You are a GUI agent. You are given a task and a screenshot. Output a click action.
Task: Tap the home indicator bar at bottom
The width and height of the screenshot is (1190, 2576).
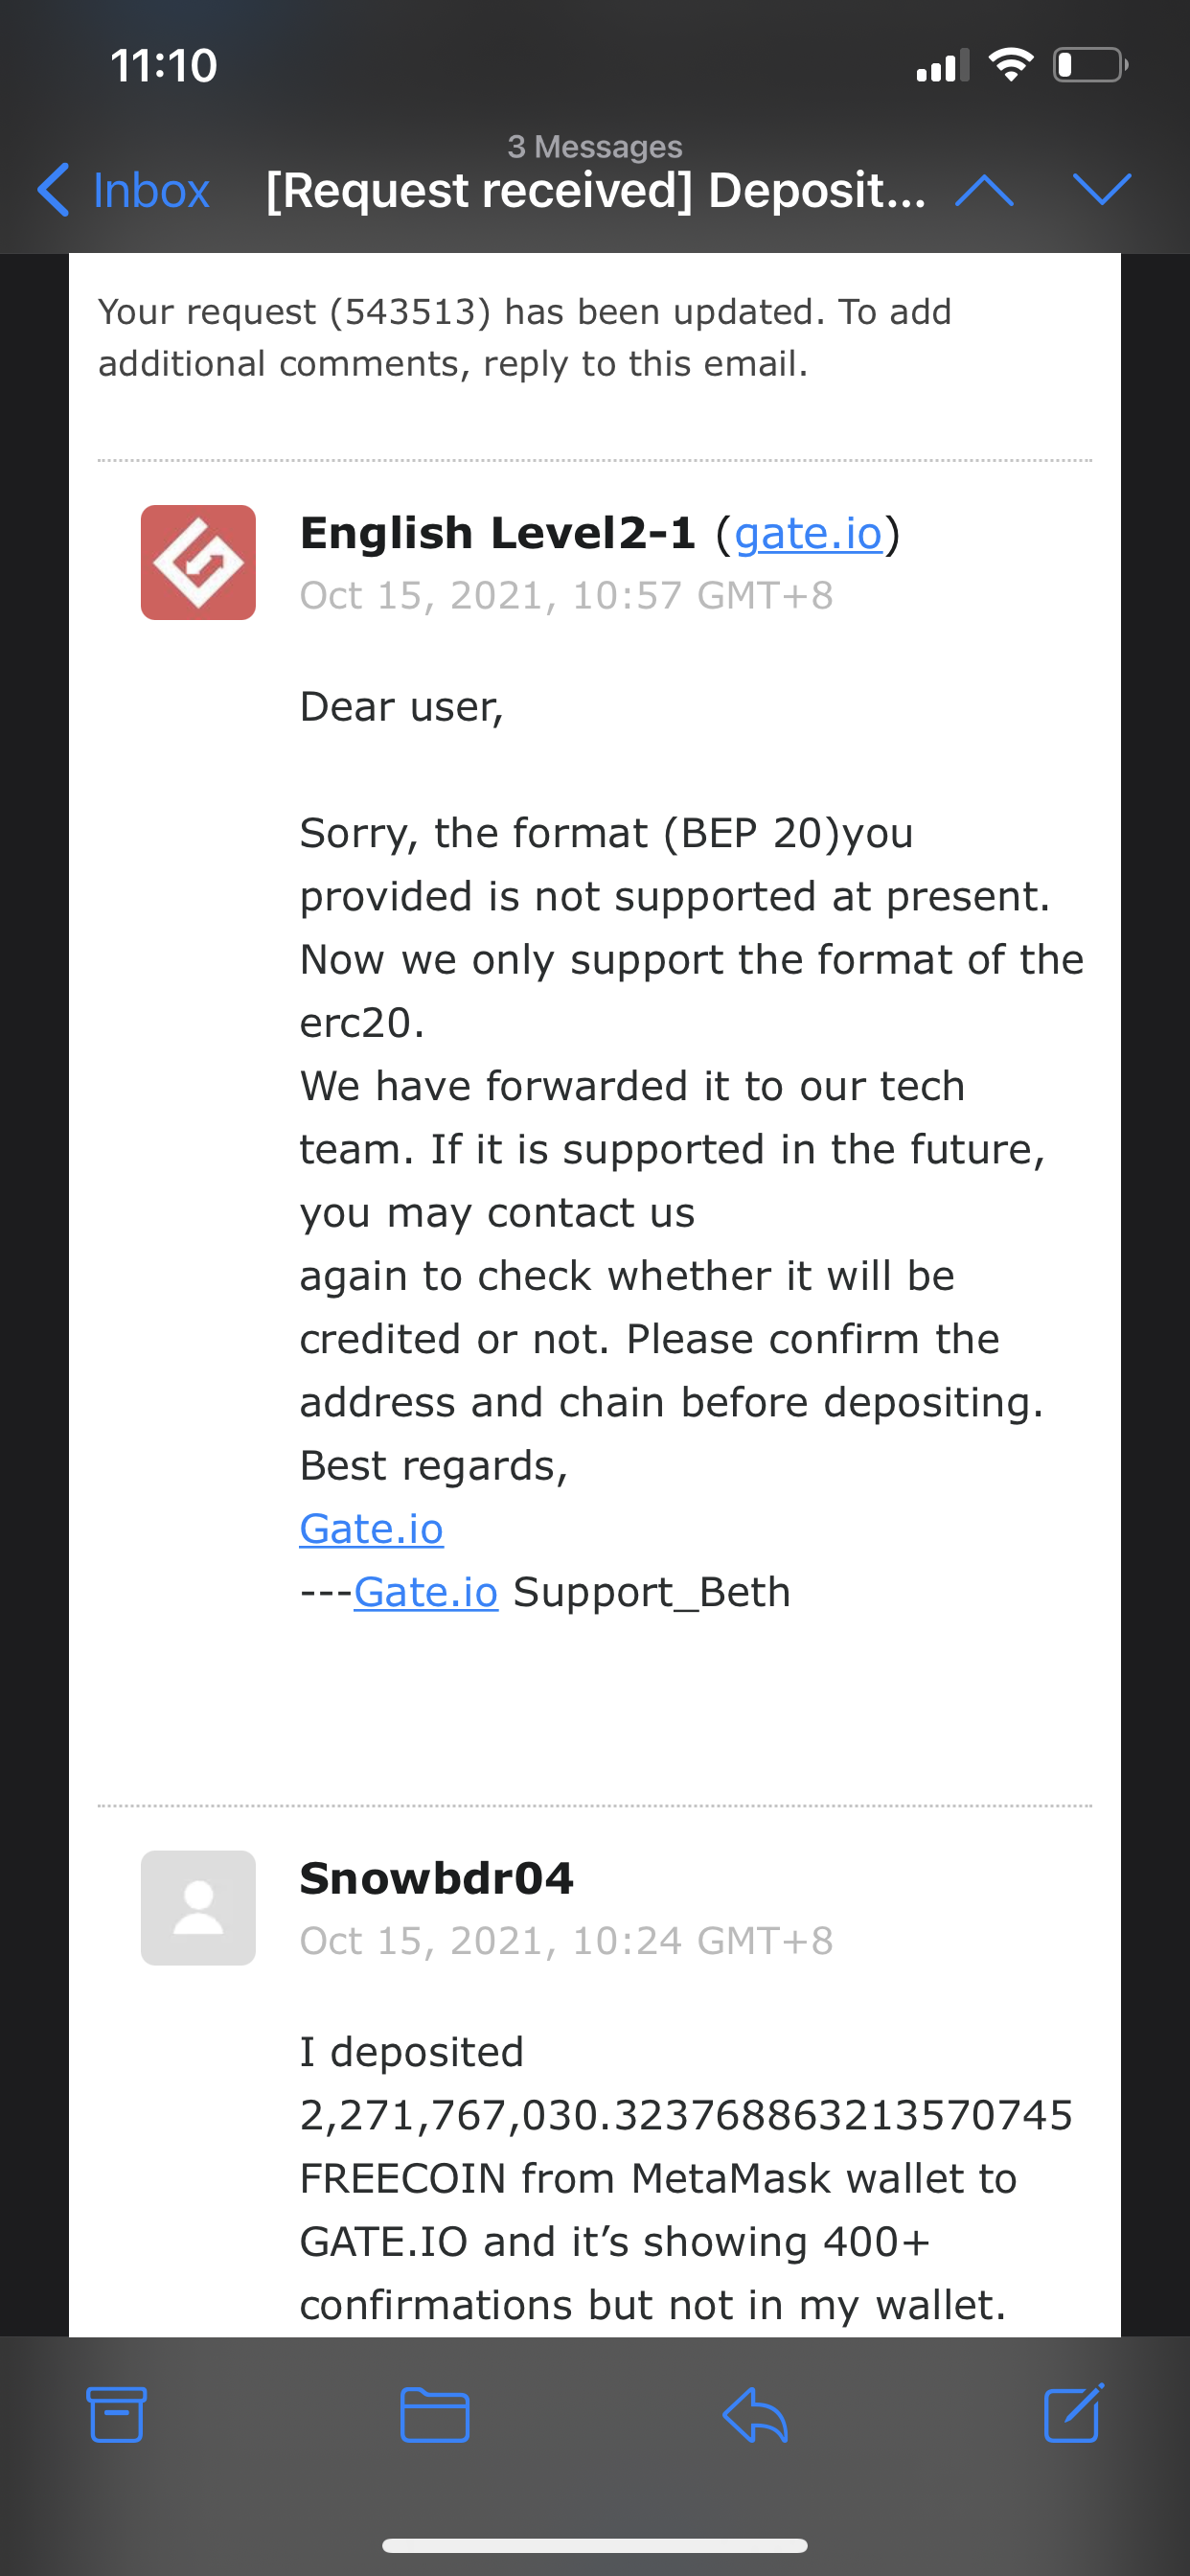[595, 2545]
